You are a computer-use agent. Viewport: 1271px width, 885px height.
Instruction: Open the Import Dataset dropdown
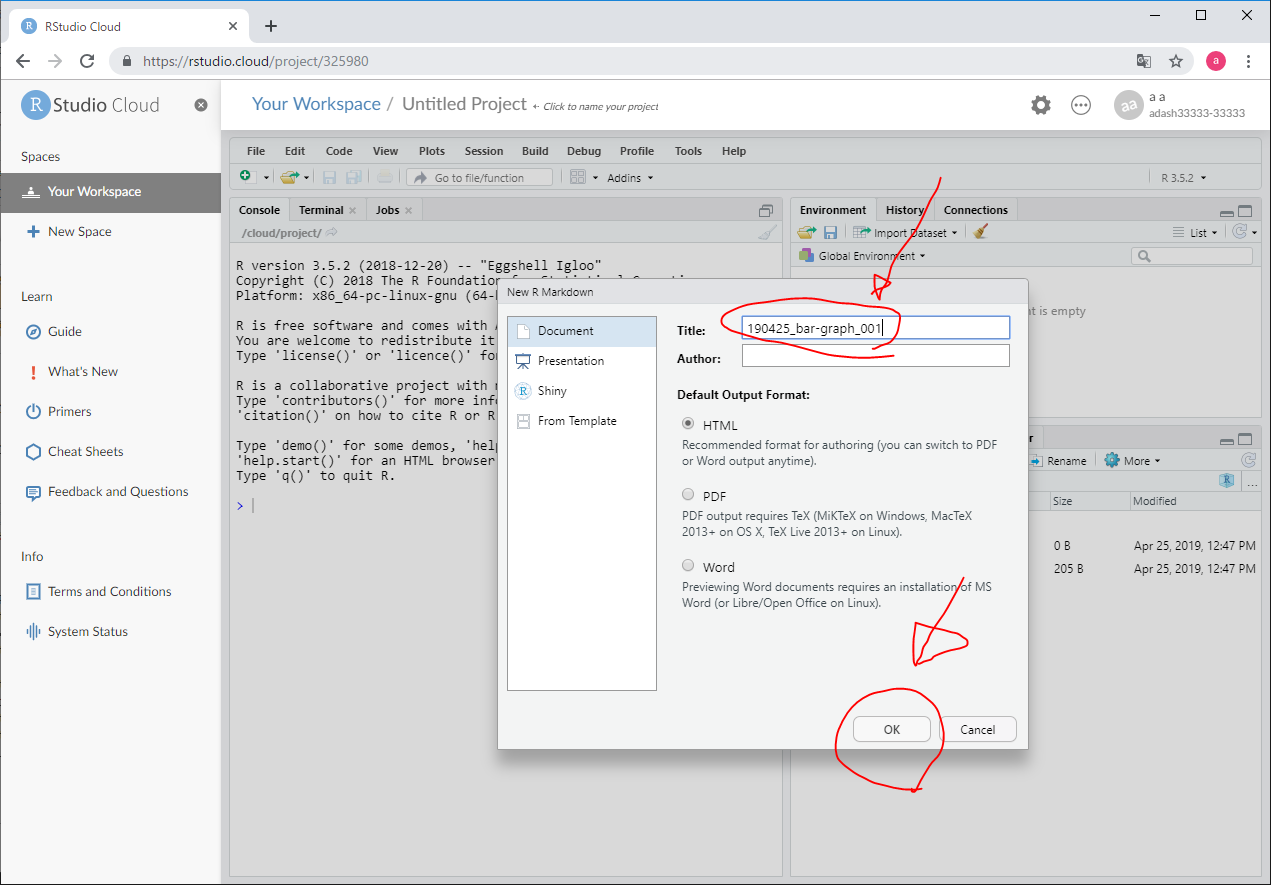coord(904,233)
